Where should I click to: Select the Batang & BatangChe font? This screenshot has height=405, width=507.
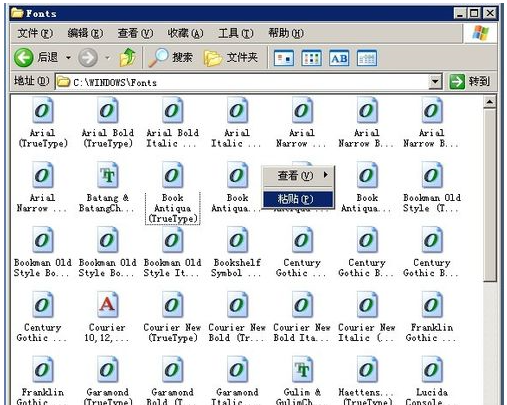coord(107,187)
